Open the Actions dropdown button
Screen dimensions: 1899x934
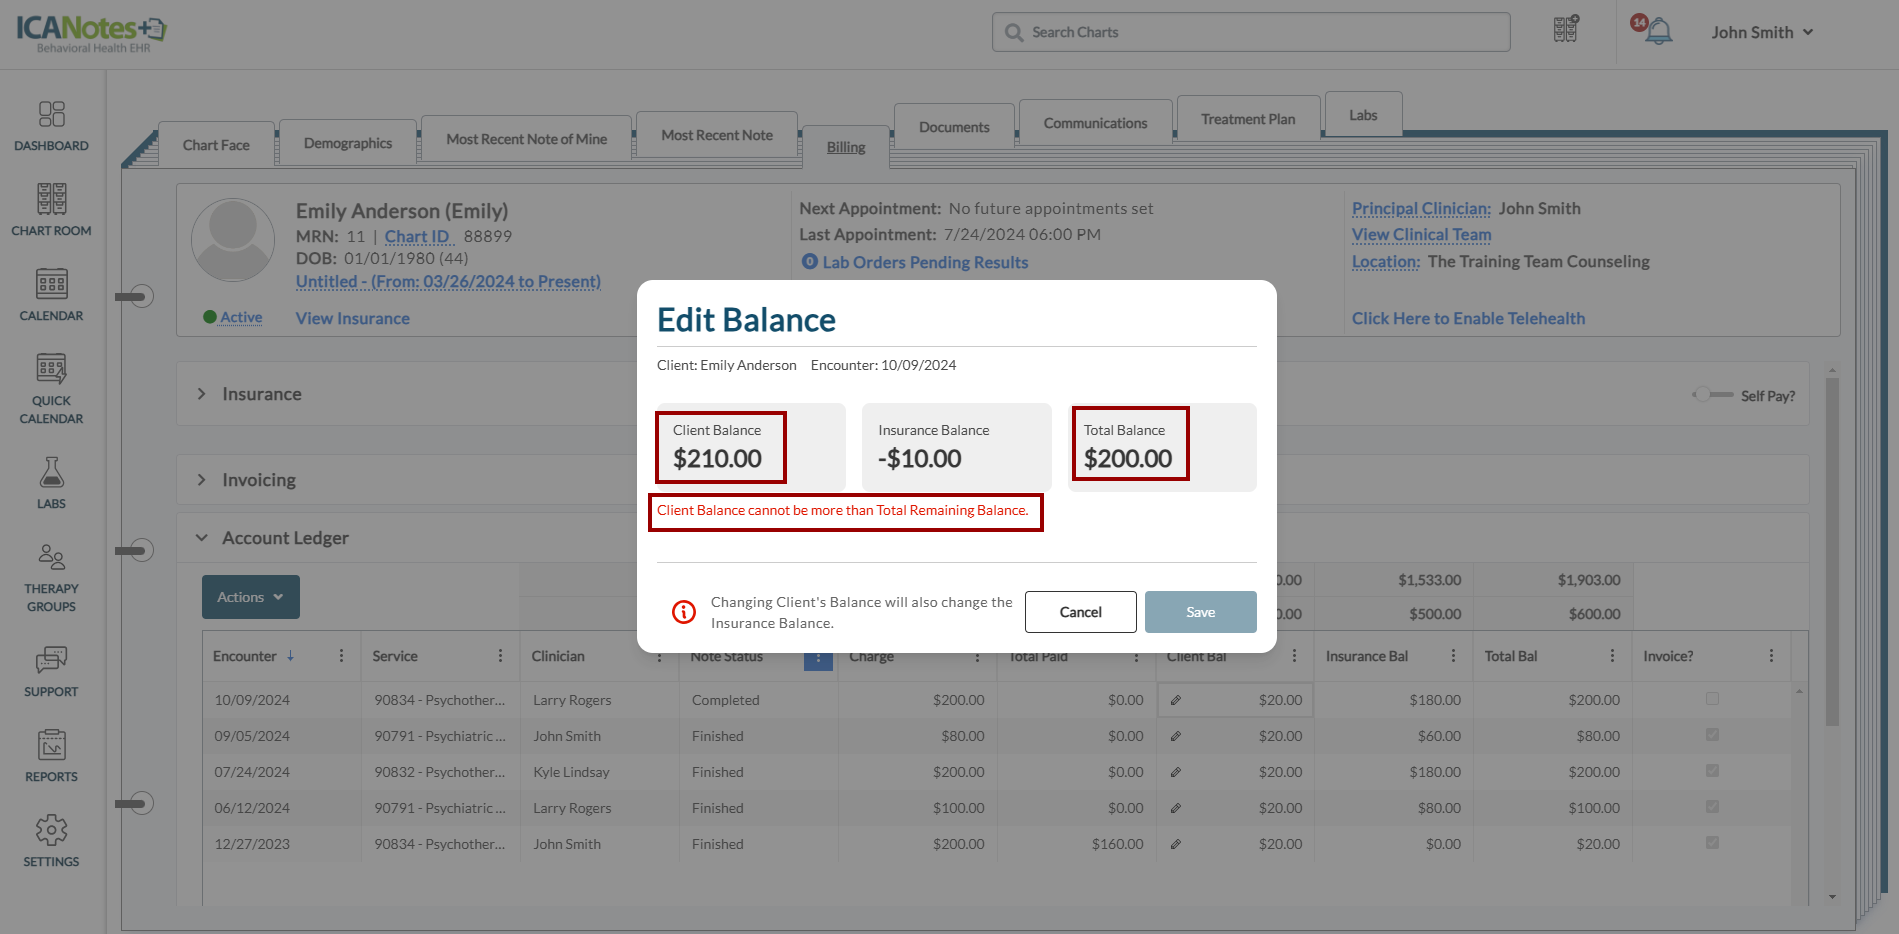[250, 597]
